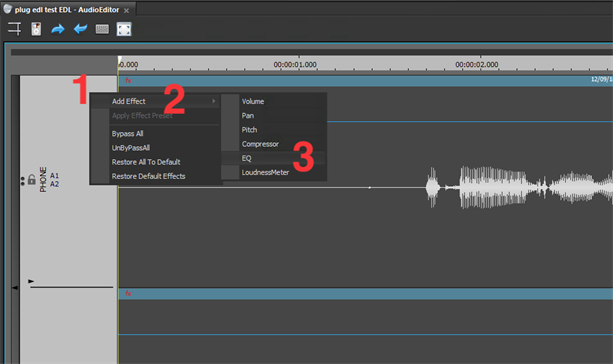Choose UnByPassAll from context menu
Viewport: 613px width, 364px height.
pyautogui.click(x=131, y=148)
